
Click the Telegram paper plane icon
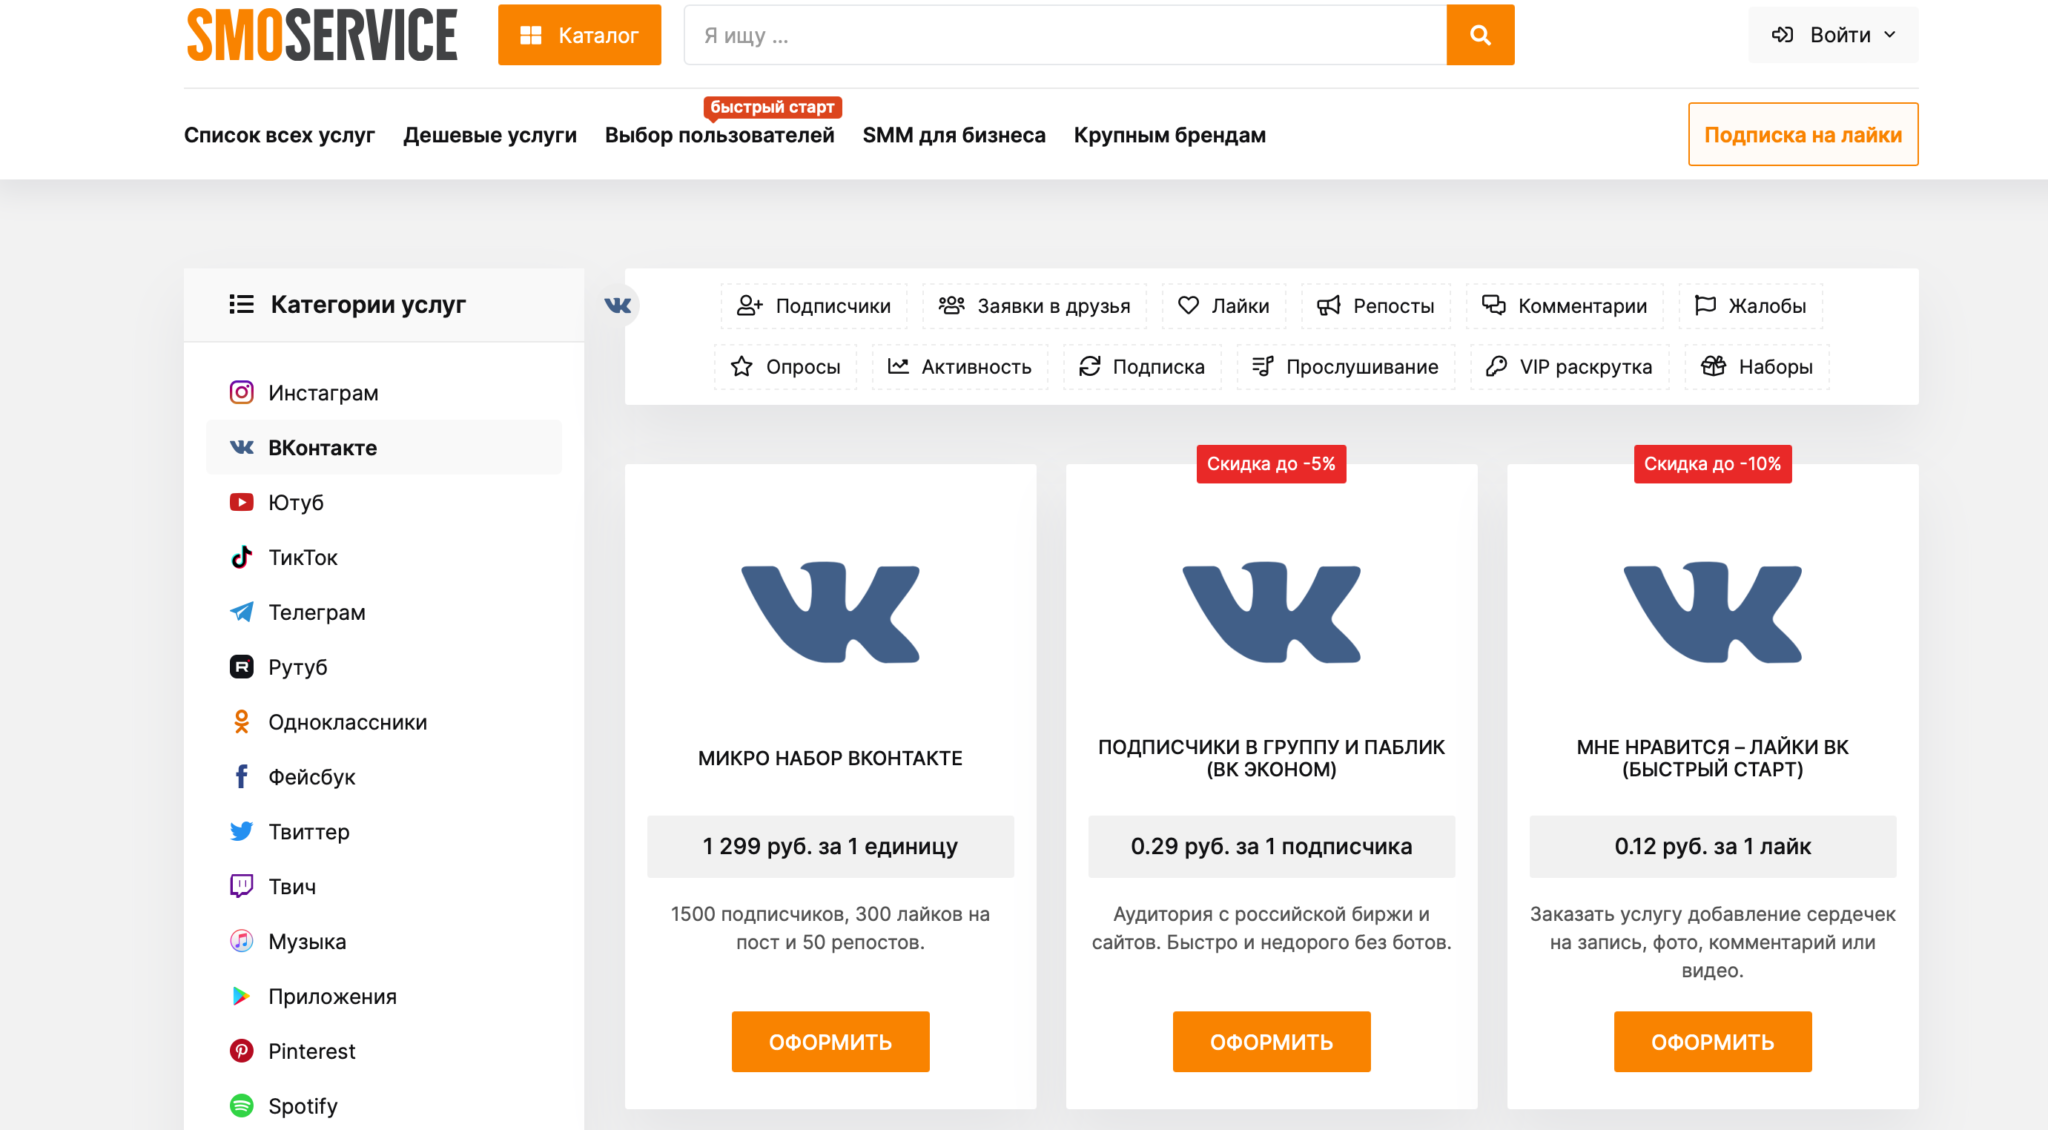(242, 612)
